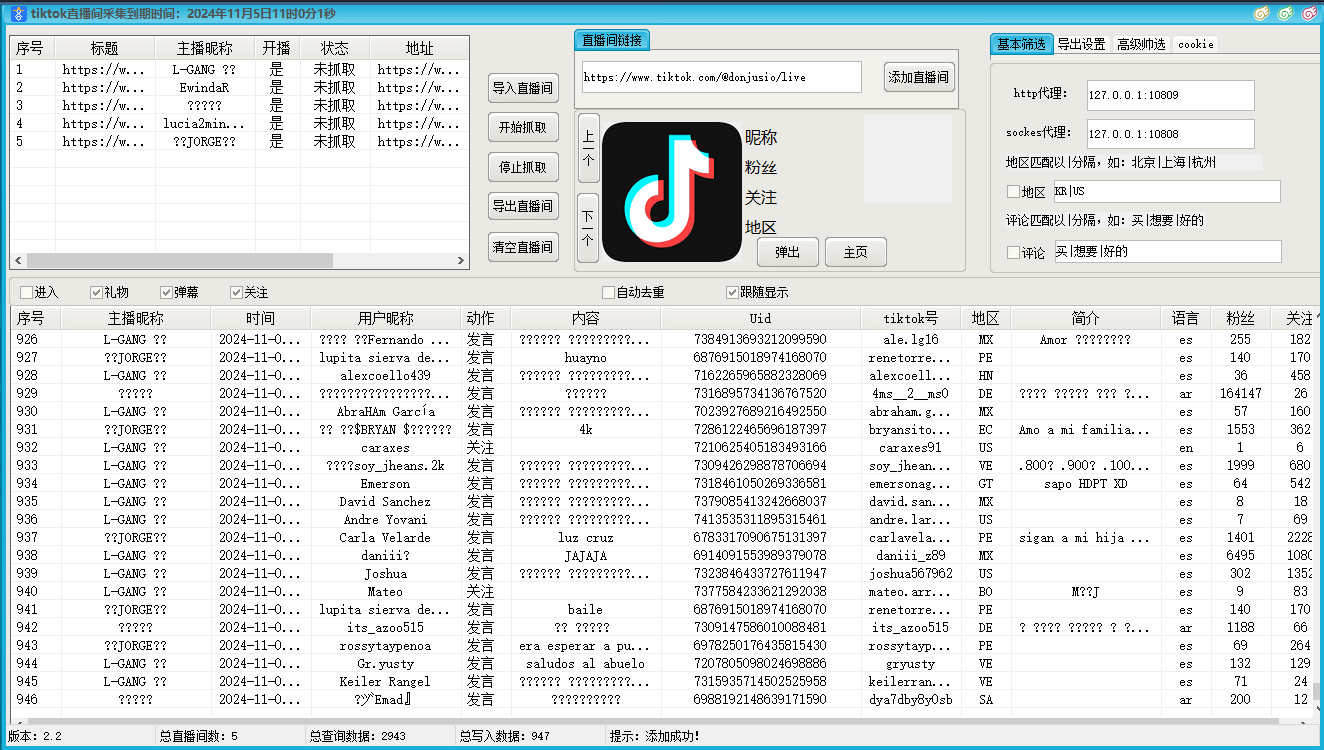Enable the 地区 filter checkbox
This screenshot has width=1324, height=750.
pyautogui.click(x=1013, y=192)
